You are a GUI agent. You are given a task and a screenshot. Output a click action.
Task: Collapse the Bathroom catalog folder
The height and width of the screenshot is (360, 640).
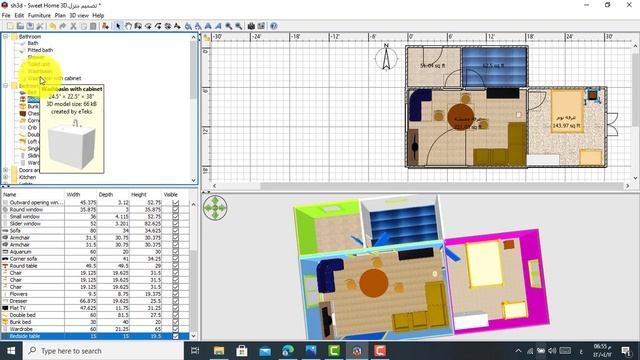click(6, 36)
